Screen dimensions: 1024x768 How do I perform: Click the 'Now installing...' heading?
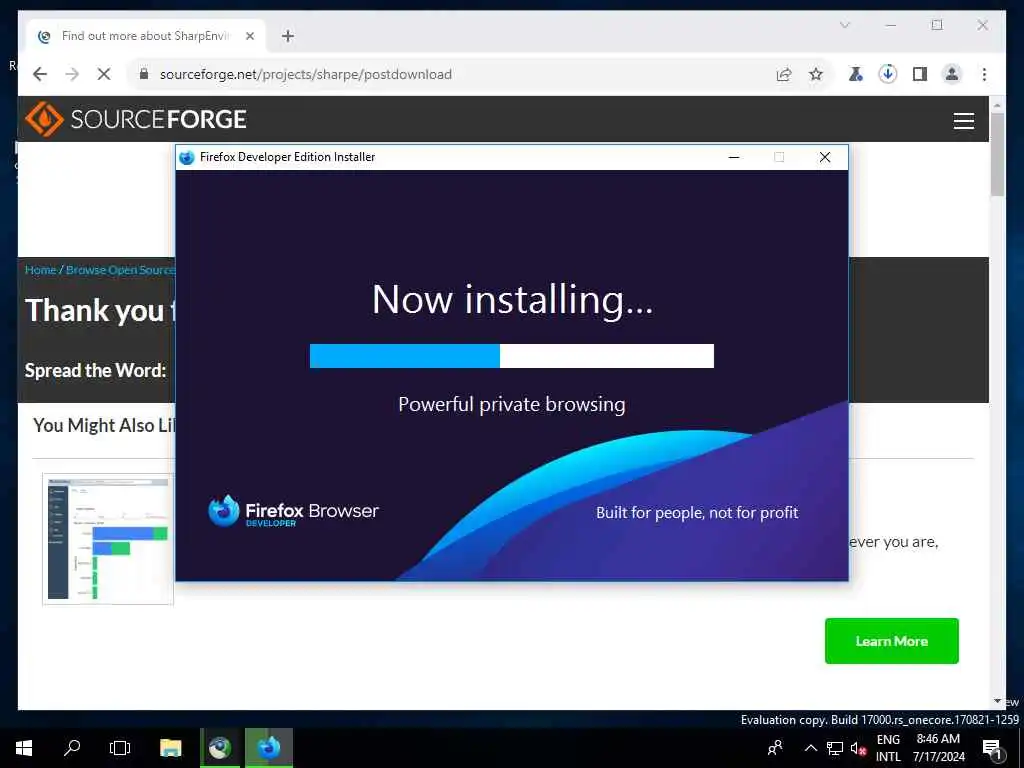512,300
